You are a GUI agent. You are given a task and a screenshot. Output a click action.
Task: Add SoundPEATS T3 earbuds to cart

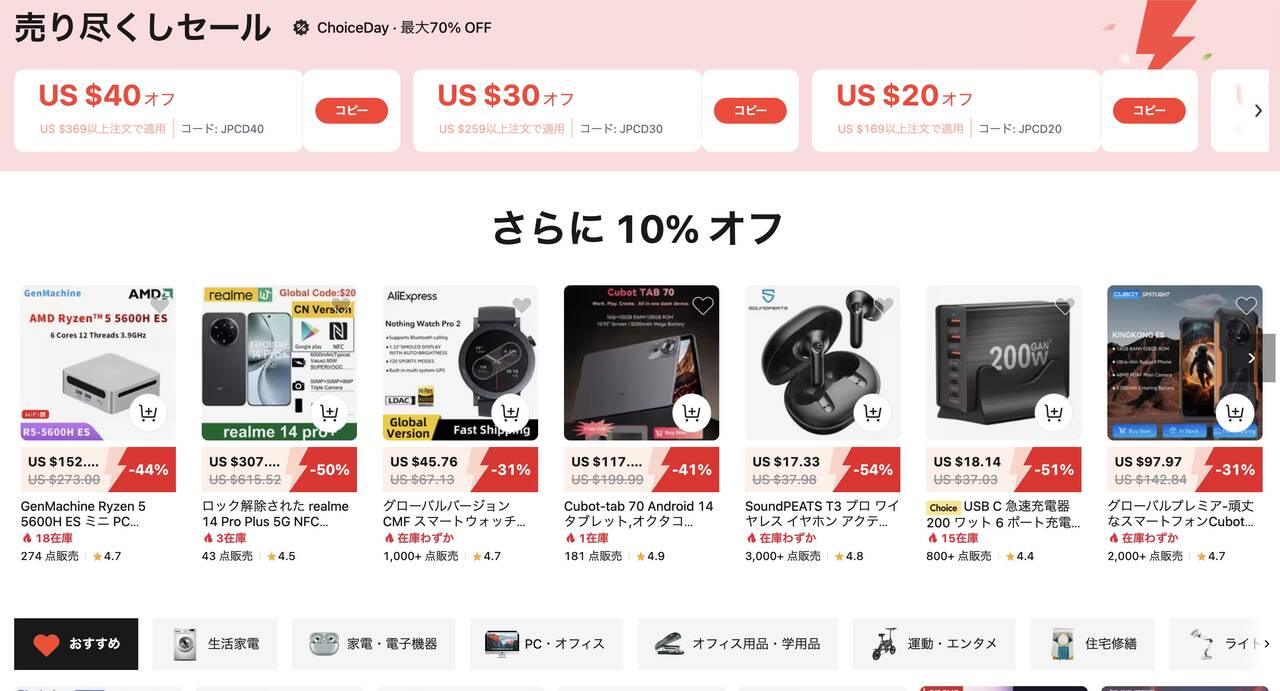872,412
